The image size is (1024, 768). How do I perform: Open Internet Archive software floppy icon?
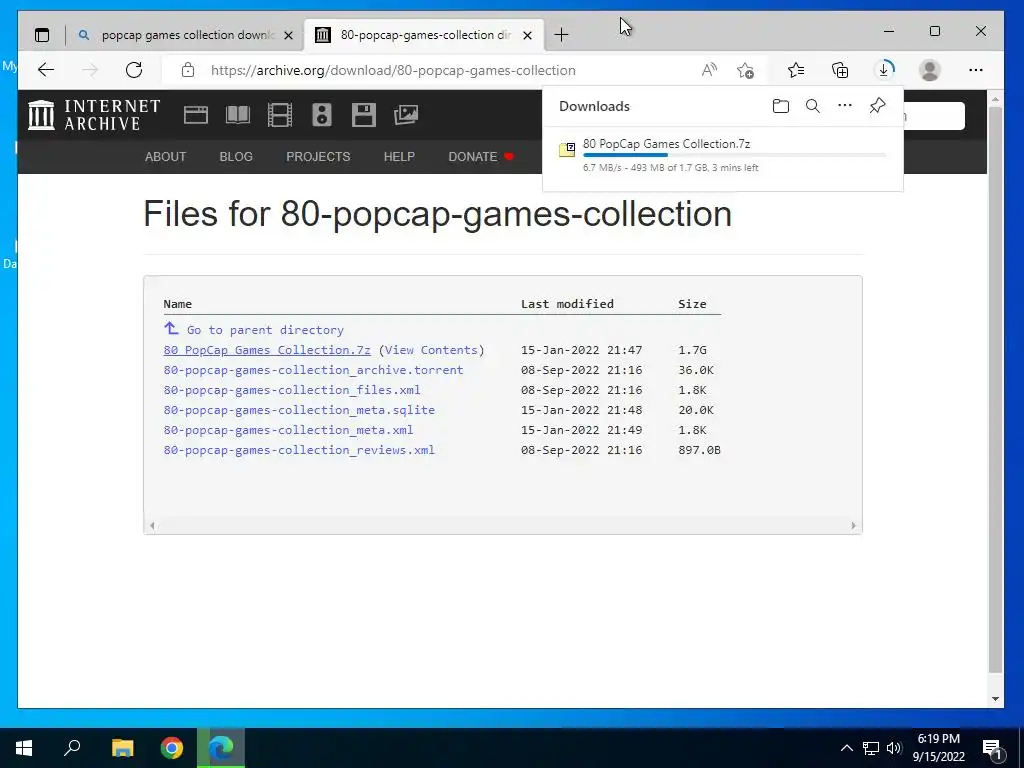click(x=364, y=115)
